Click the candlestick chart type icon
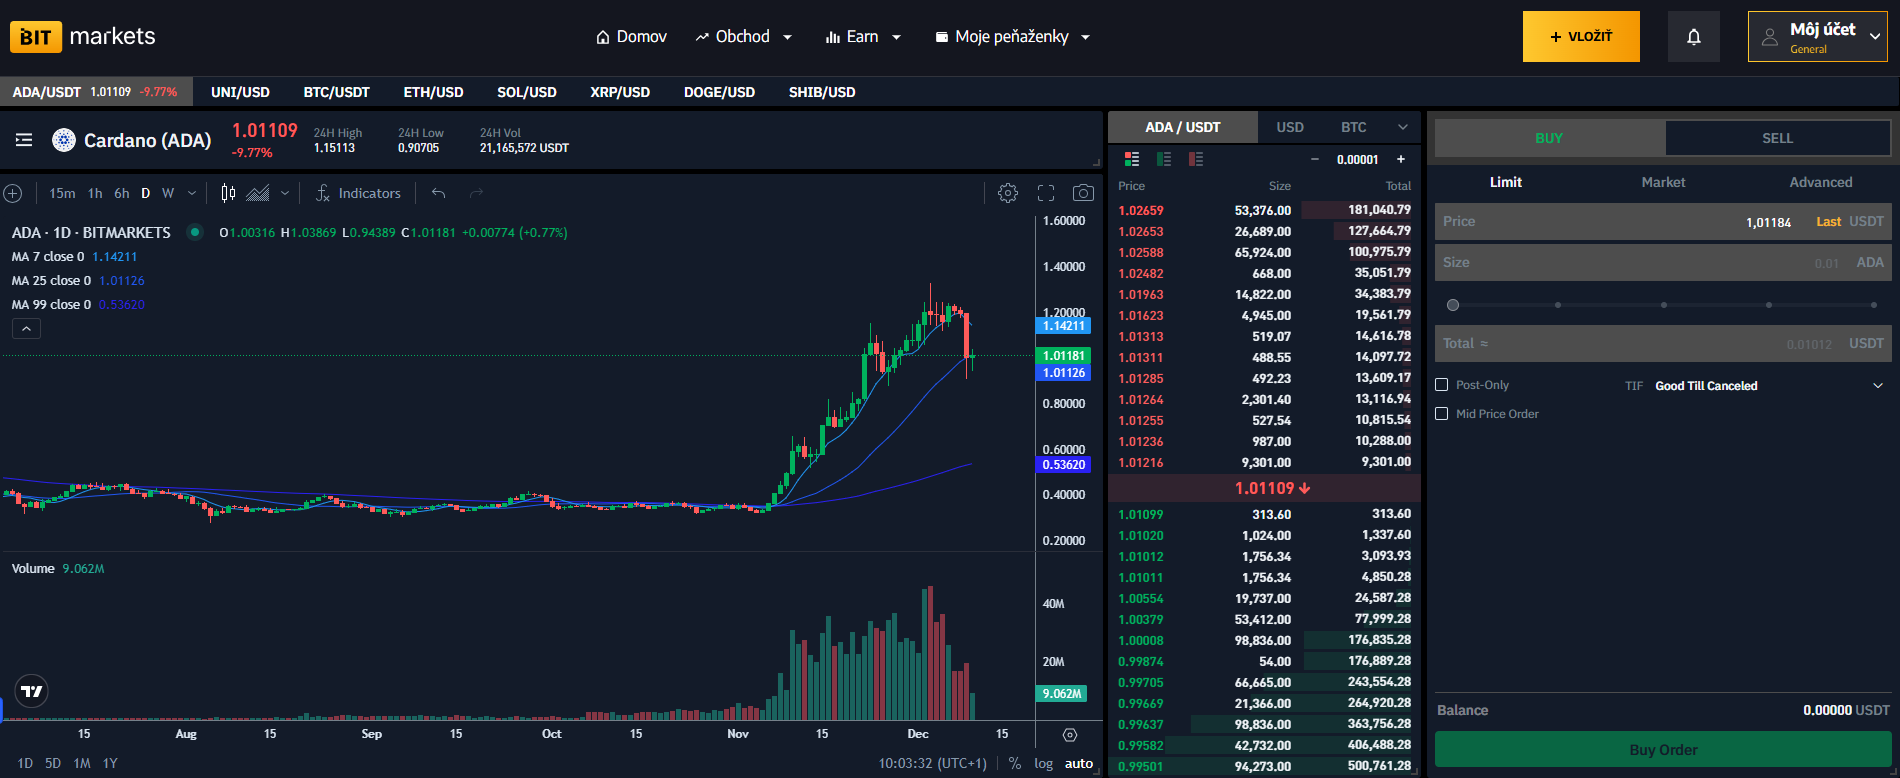The width and height of the screenshot is (1900, 778). click(228, 193)
